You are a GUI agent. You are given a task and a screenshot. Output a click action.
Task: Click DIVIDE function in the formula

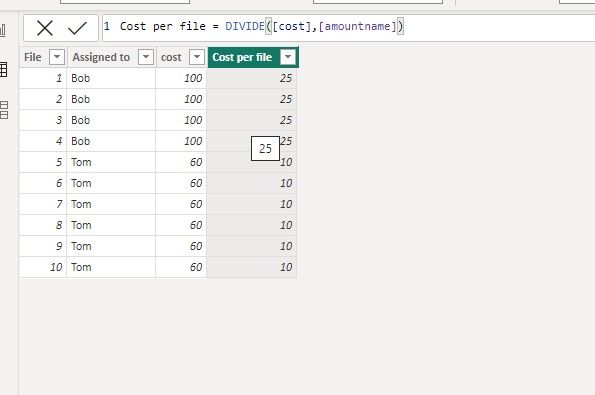point(245,26)
